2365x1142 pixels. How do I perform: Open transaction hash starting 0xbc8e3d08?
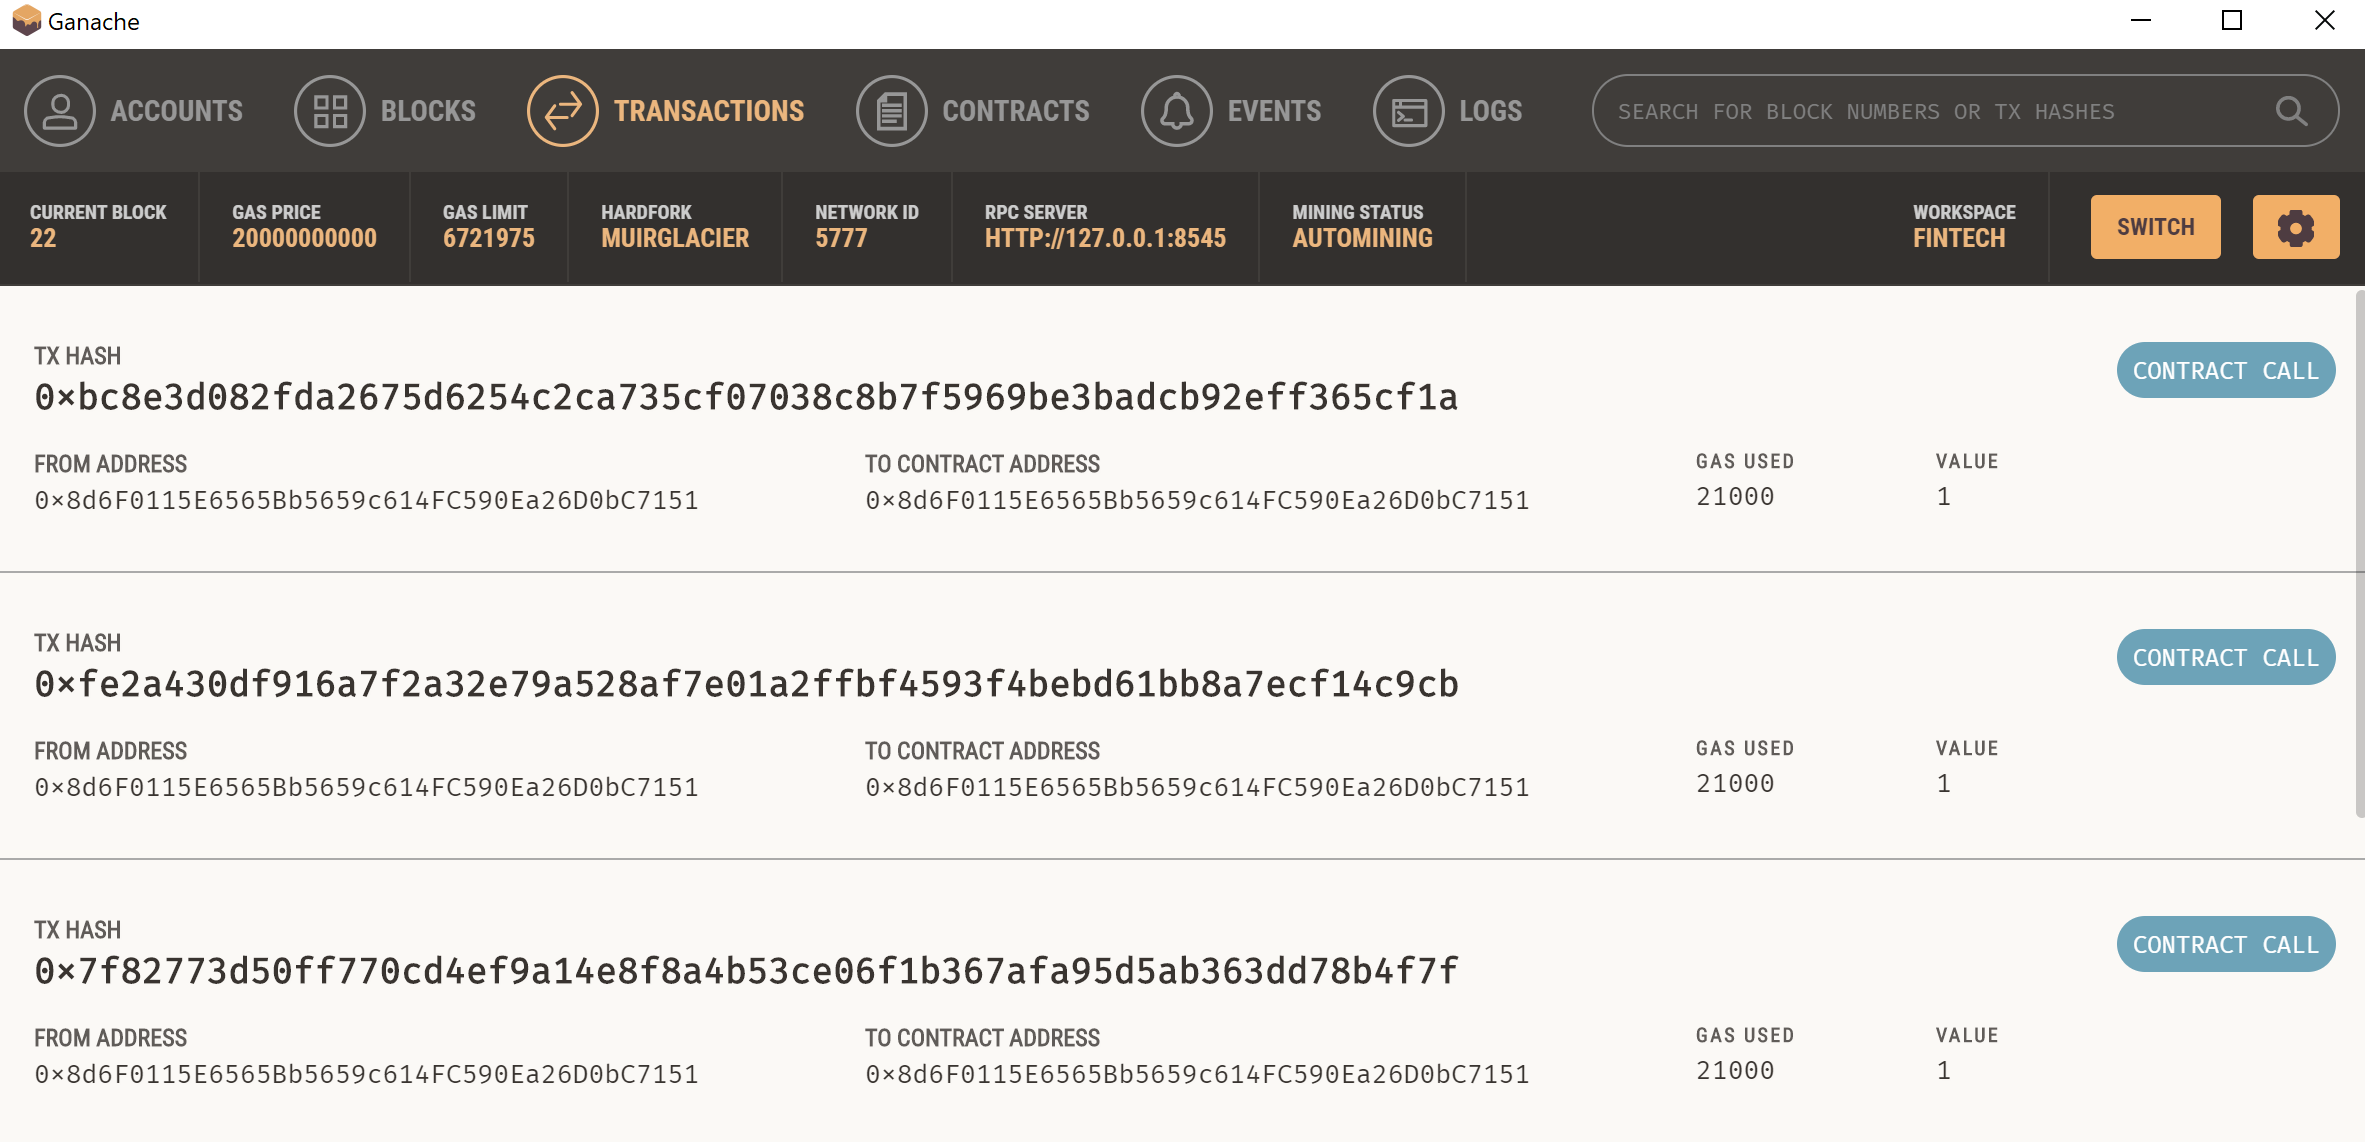click(746, 398)
